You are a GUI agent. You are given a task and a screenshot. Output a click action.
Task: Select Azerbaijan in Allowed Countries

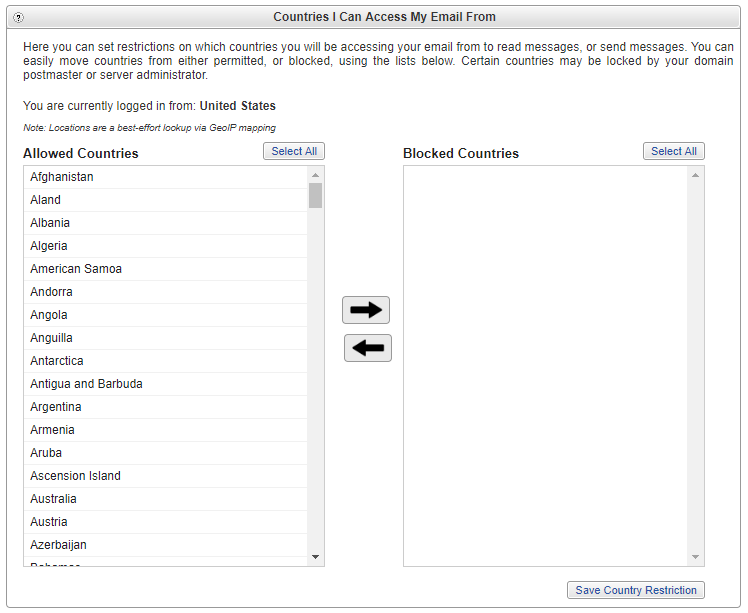[x=166, y=545]
